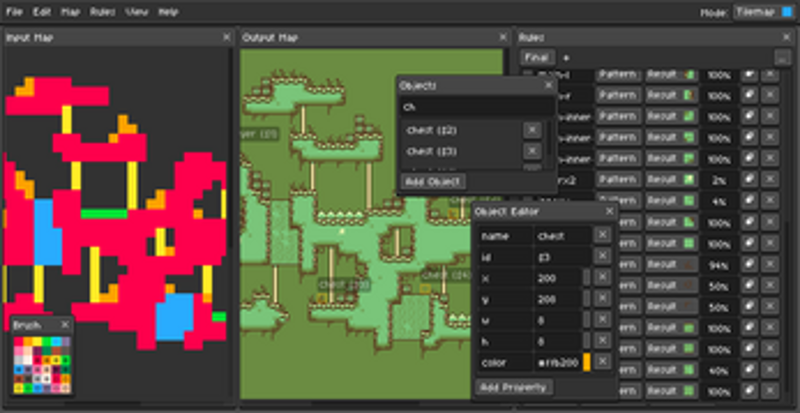Remove Chest (22) with its X icon
Image resolution: width=800 pixels, height=413 pixels.
click(x=532, y=130)
